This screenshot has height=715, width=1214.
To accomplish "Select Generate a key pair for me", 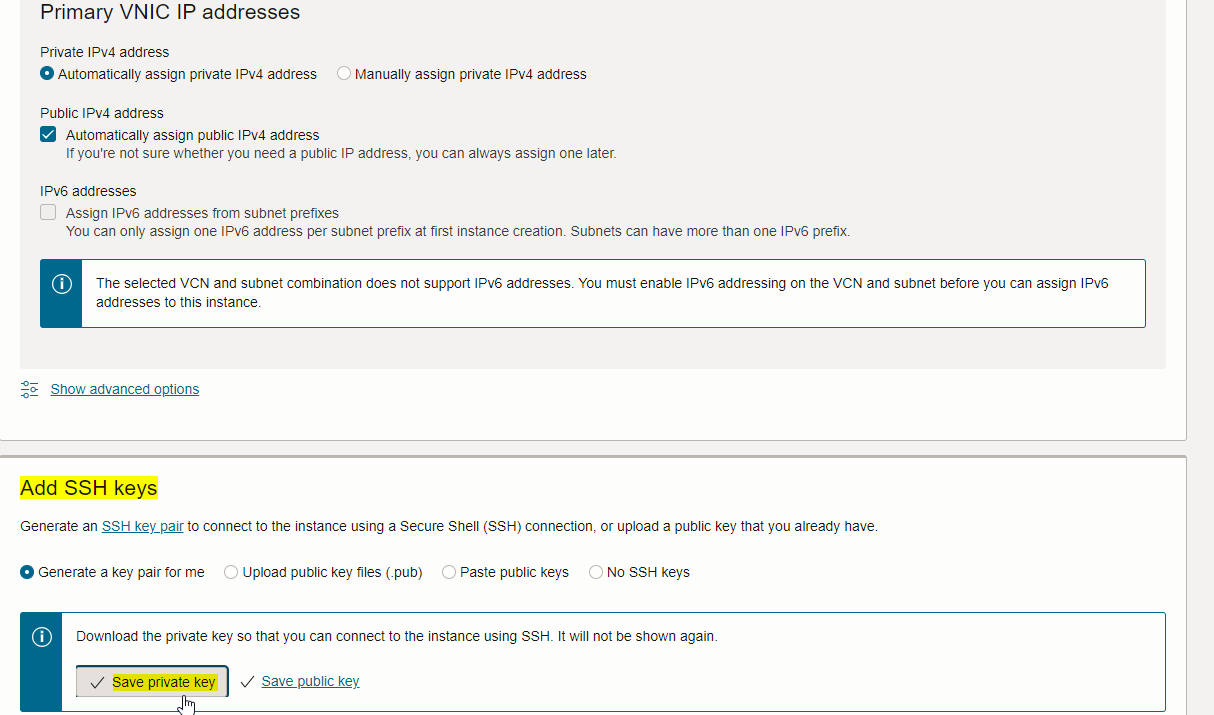I will click(x=27, y=572).
